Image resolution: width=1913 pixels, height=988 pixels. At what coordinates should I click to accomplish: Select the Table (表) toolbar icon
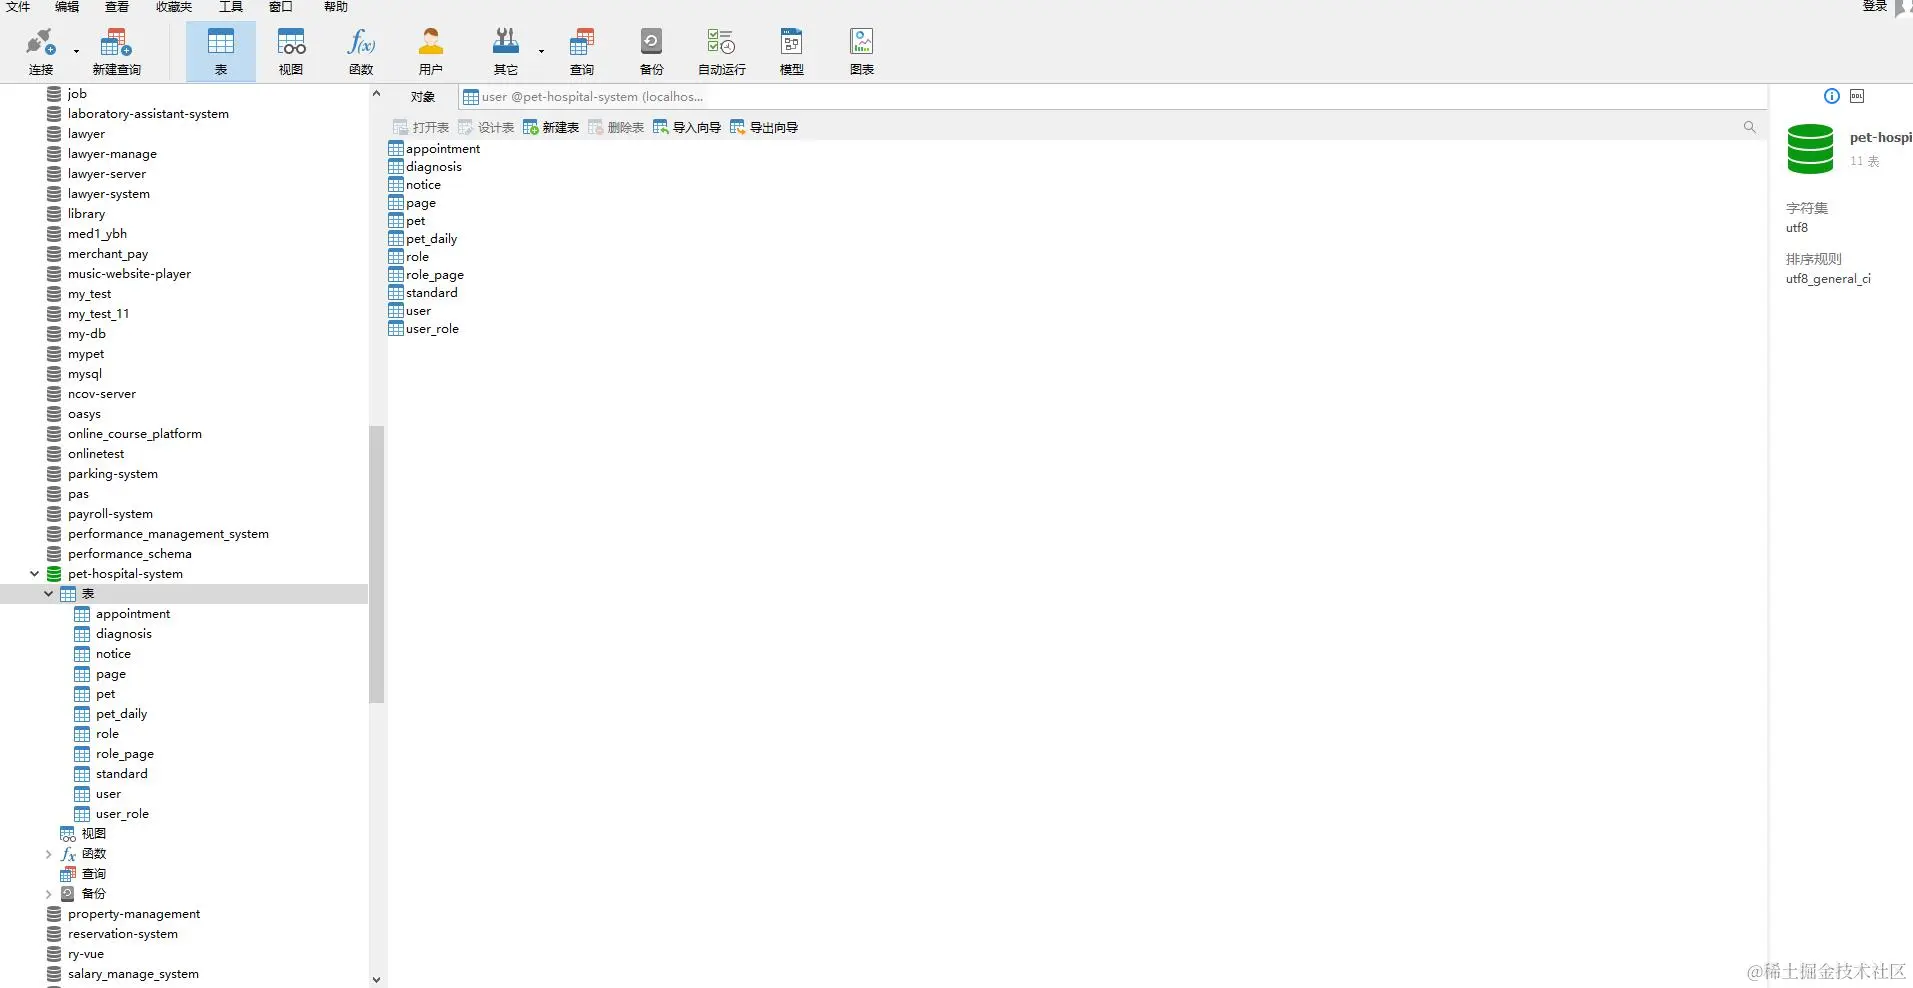[x=221, y=52]
